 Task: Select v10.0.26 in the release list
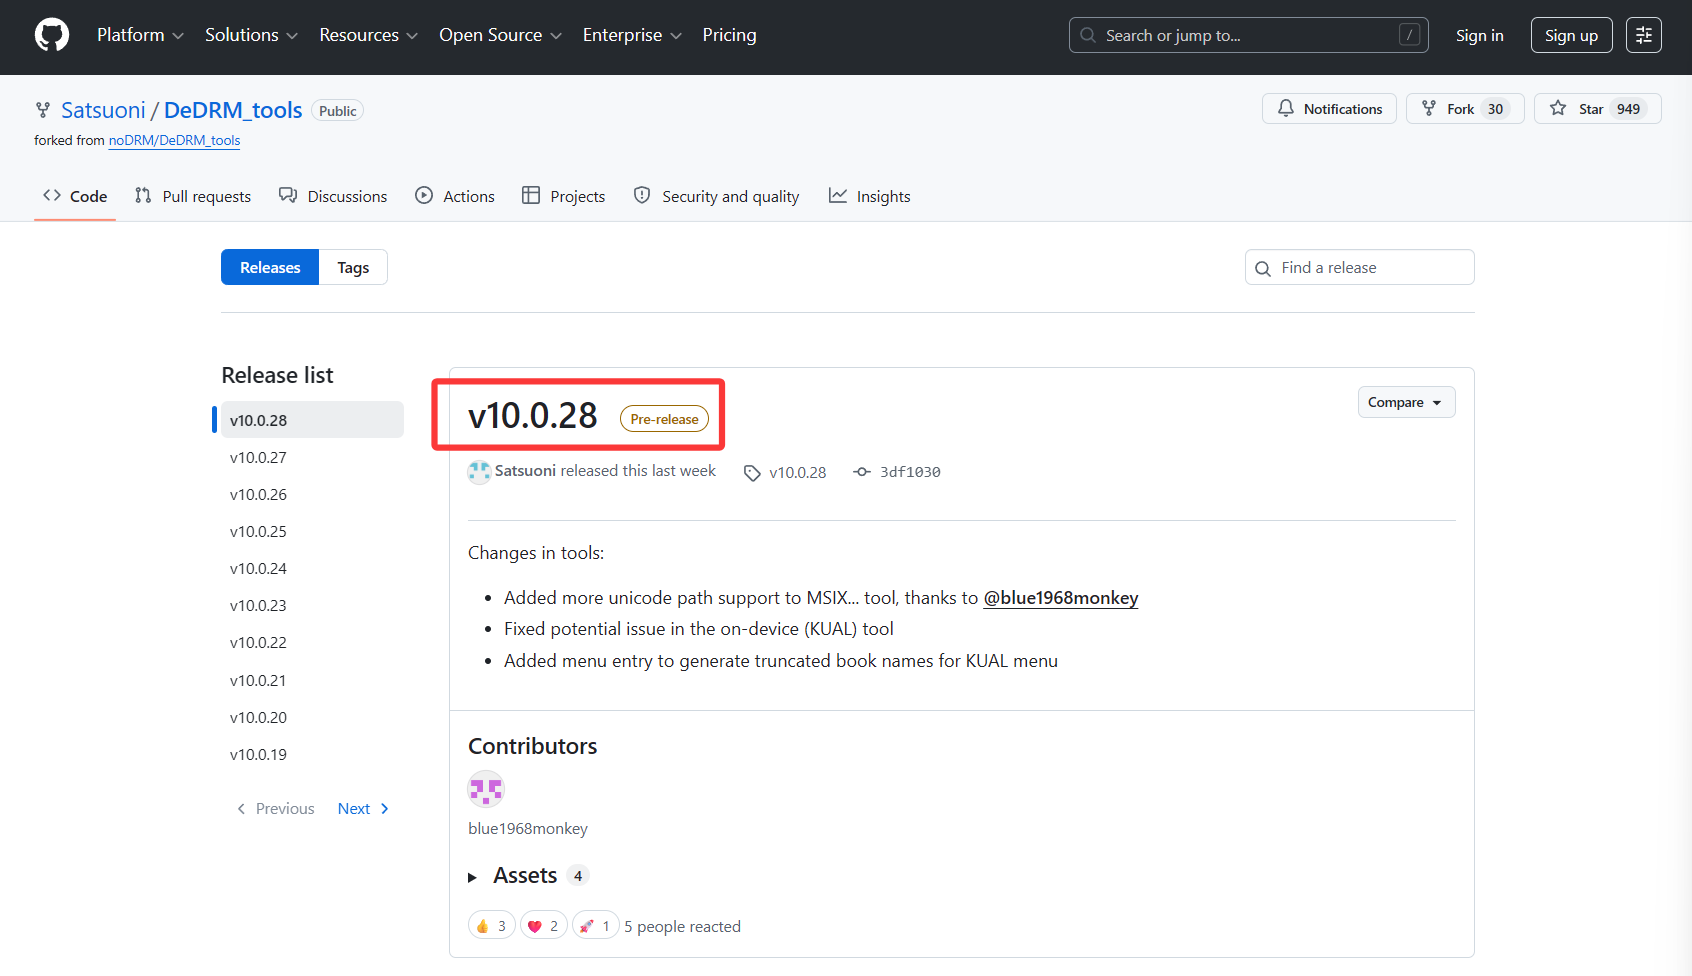click(x=312, y=494)
